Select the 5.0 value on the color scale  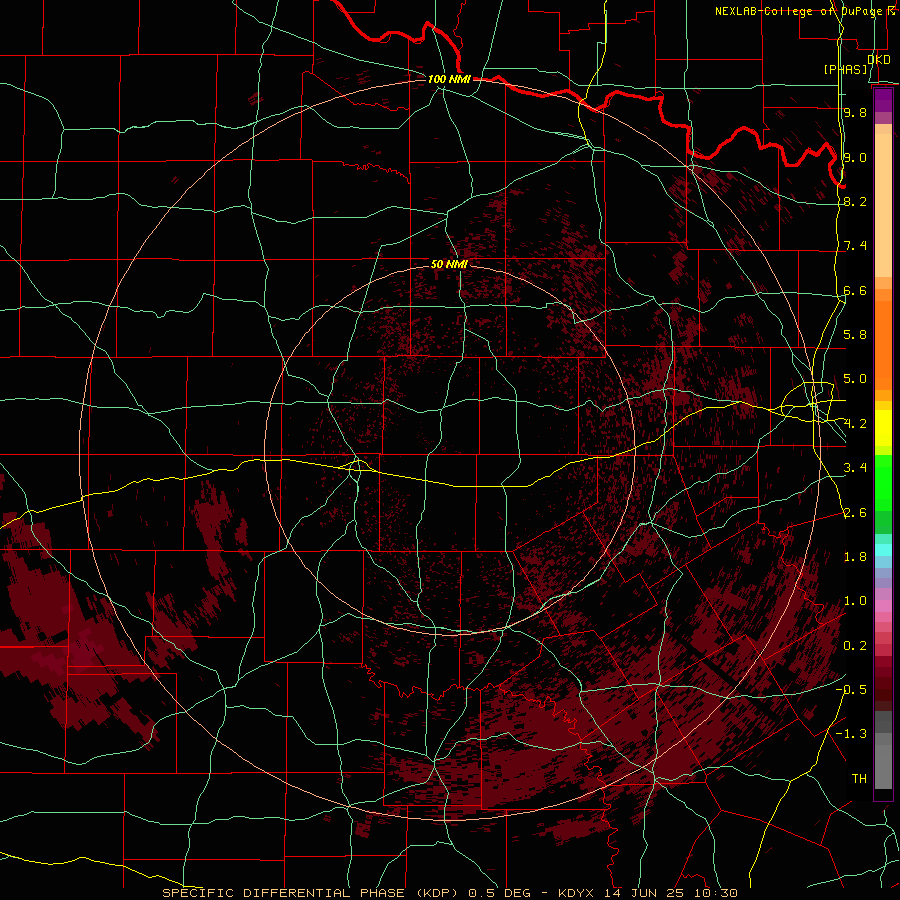coord(855,379)
